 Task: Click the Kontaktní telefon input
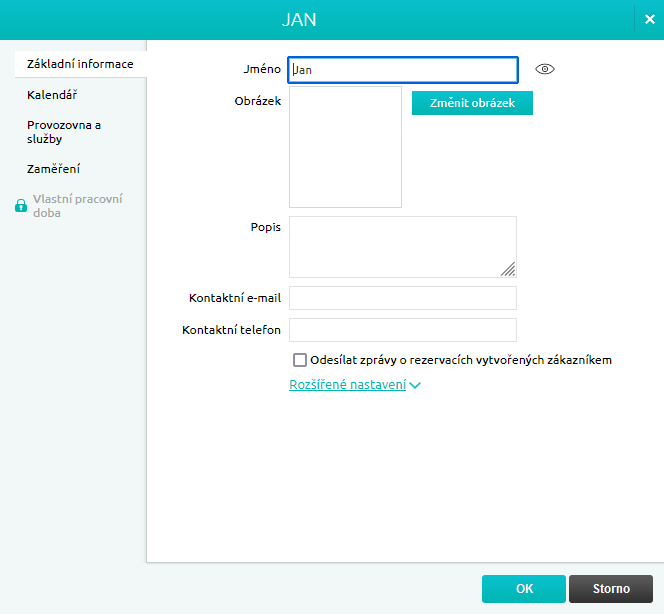coord(402,330)
